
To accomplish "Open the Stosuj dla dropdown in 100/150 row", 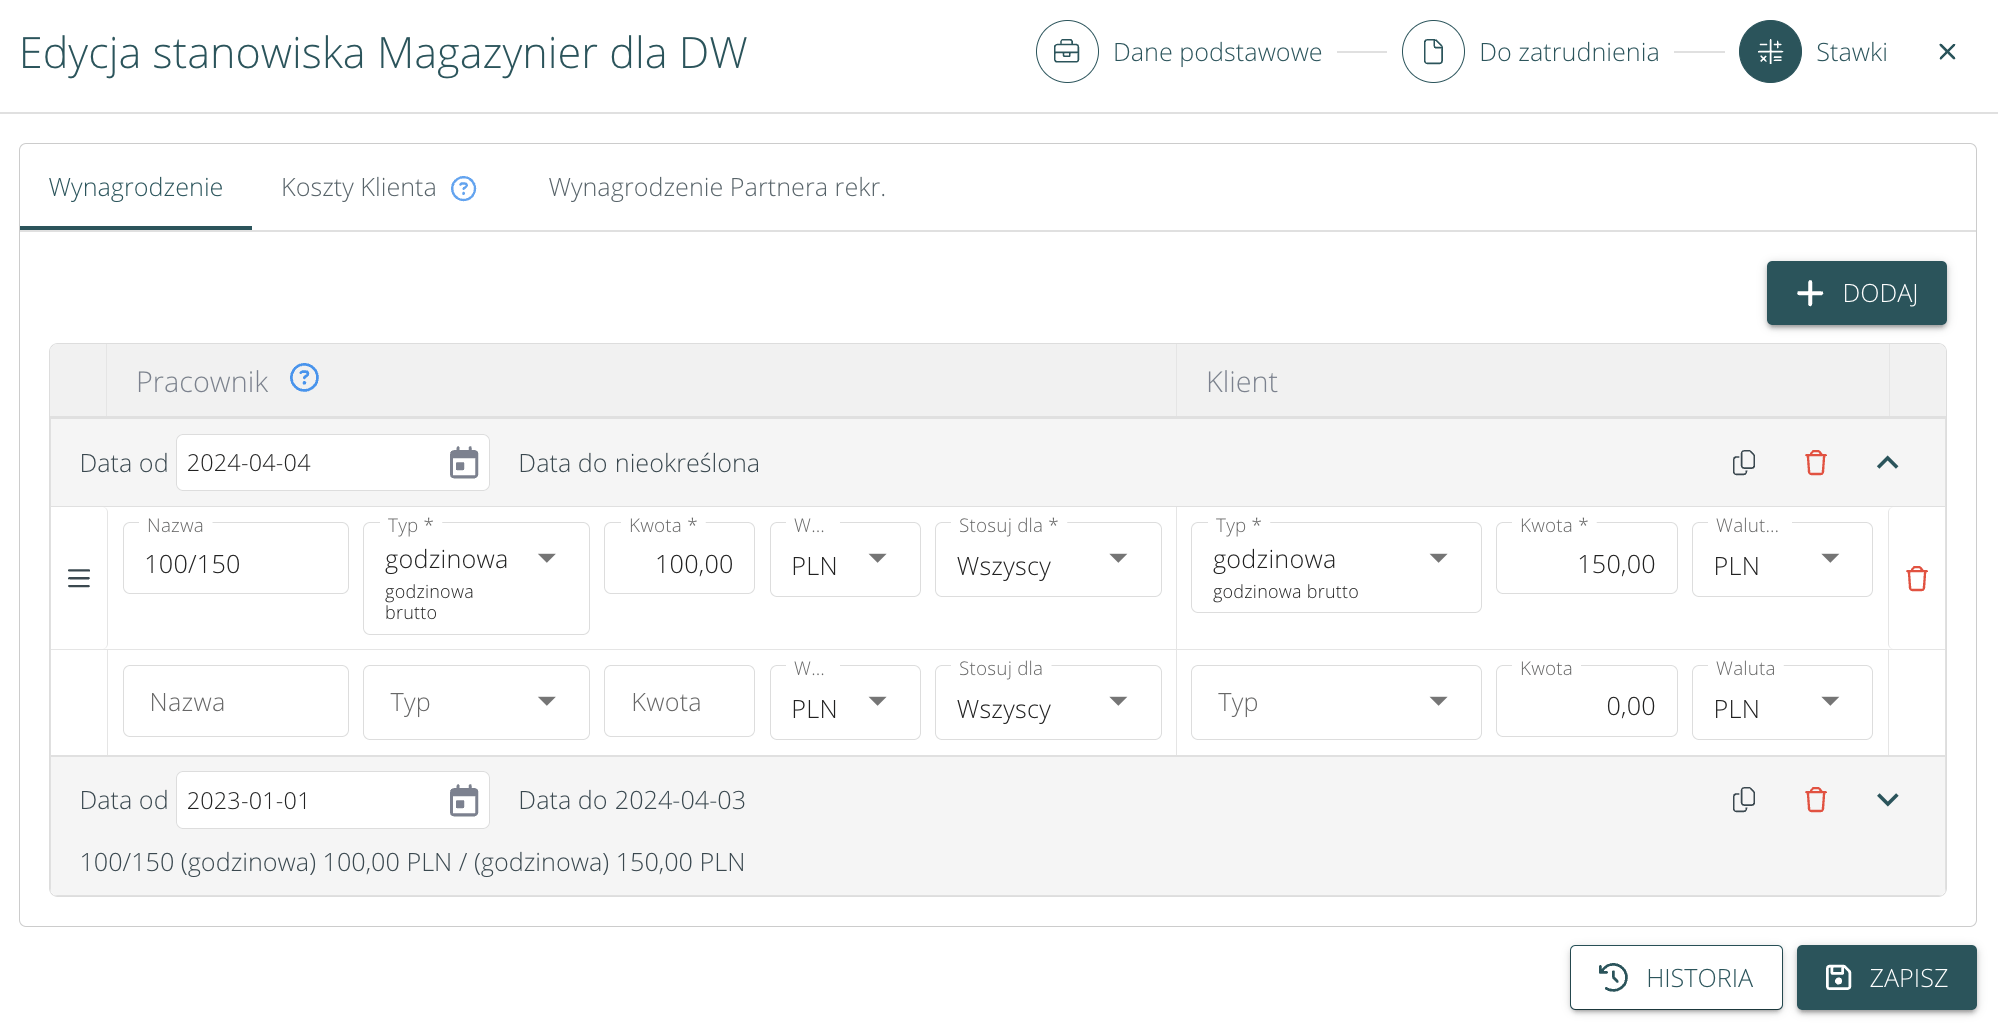I will click(x=1047, y=561).
